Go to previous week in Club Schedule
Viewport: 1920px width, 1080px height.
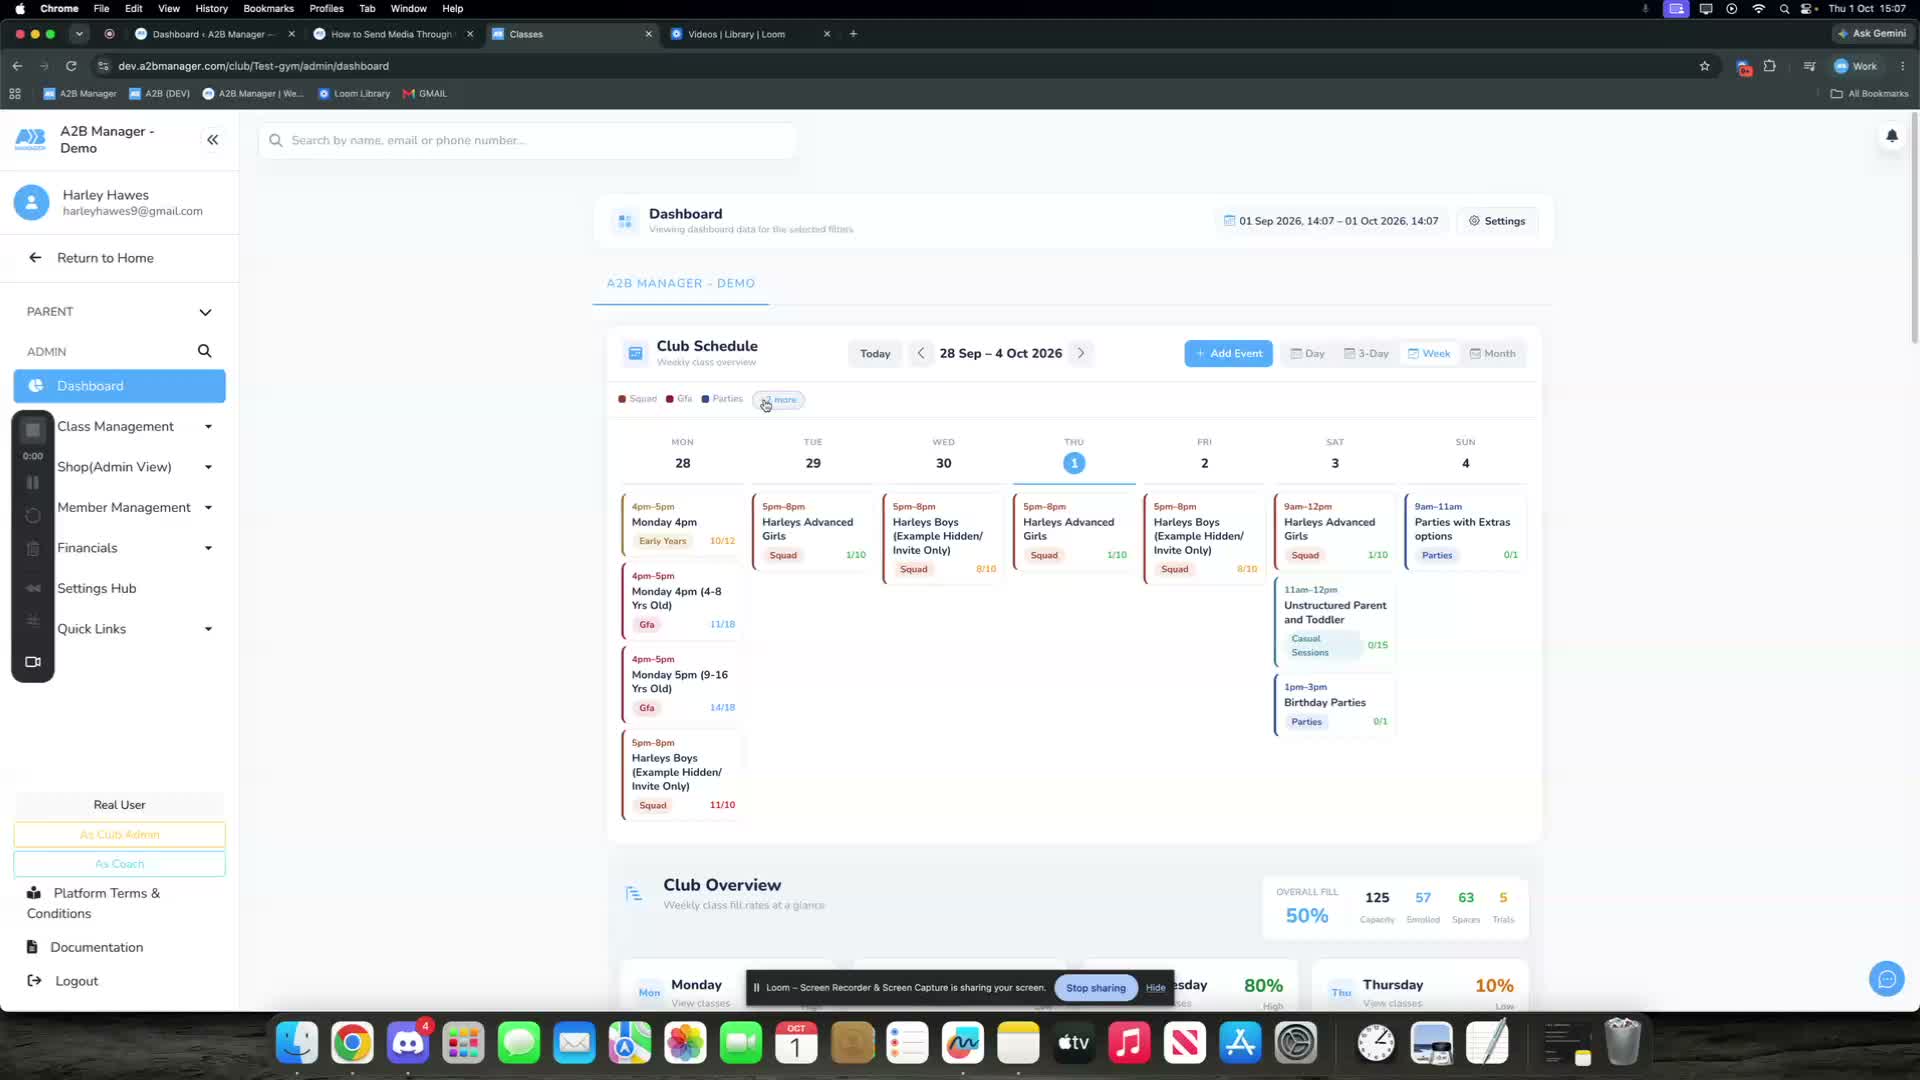pyautogui.click(x=921, y=353)
